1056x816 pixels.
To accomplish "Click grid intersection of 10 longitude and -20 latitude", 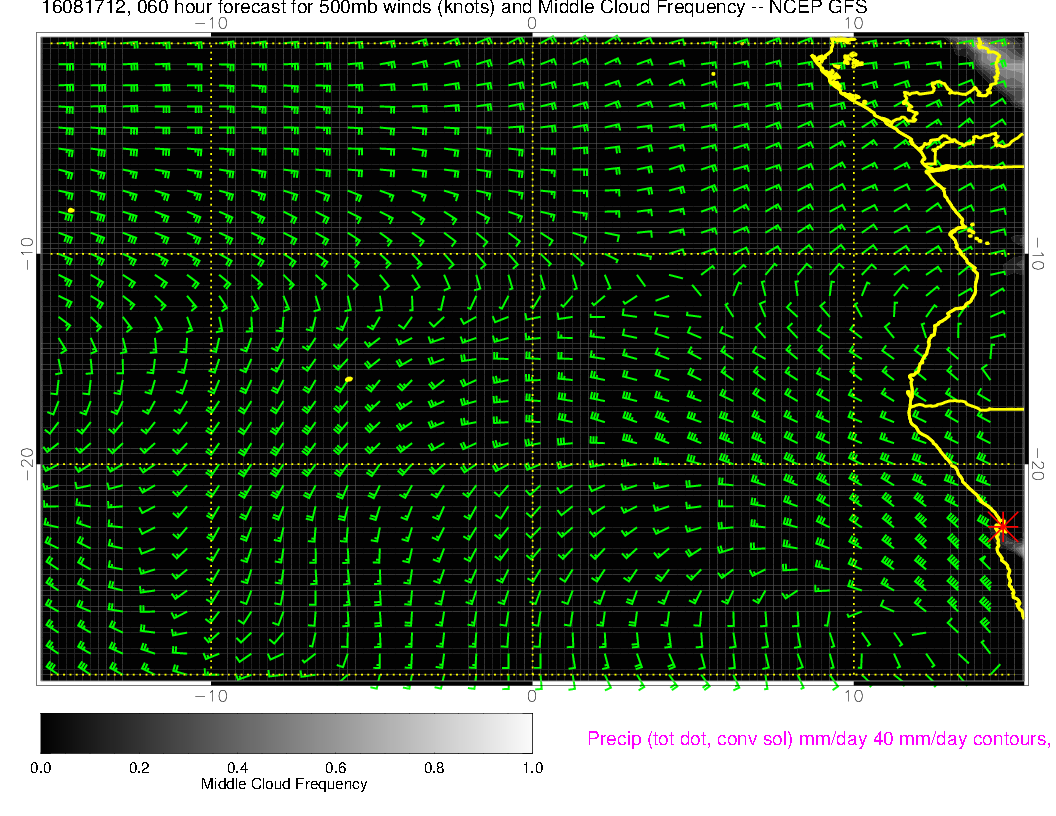I will 853,465.
